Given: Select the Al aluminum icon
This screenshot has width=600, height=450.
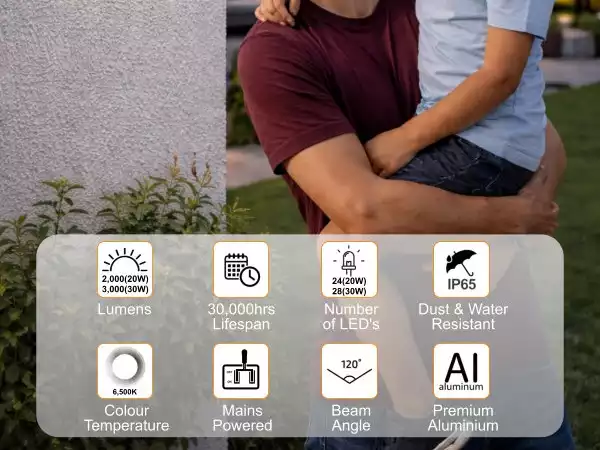Looking at the screenshot, I should pos(462,371).
